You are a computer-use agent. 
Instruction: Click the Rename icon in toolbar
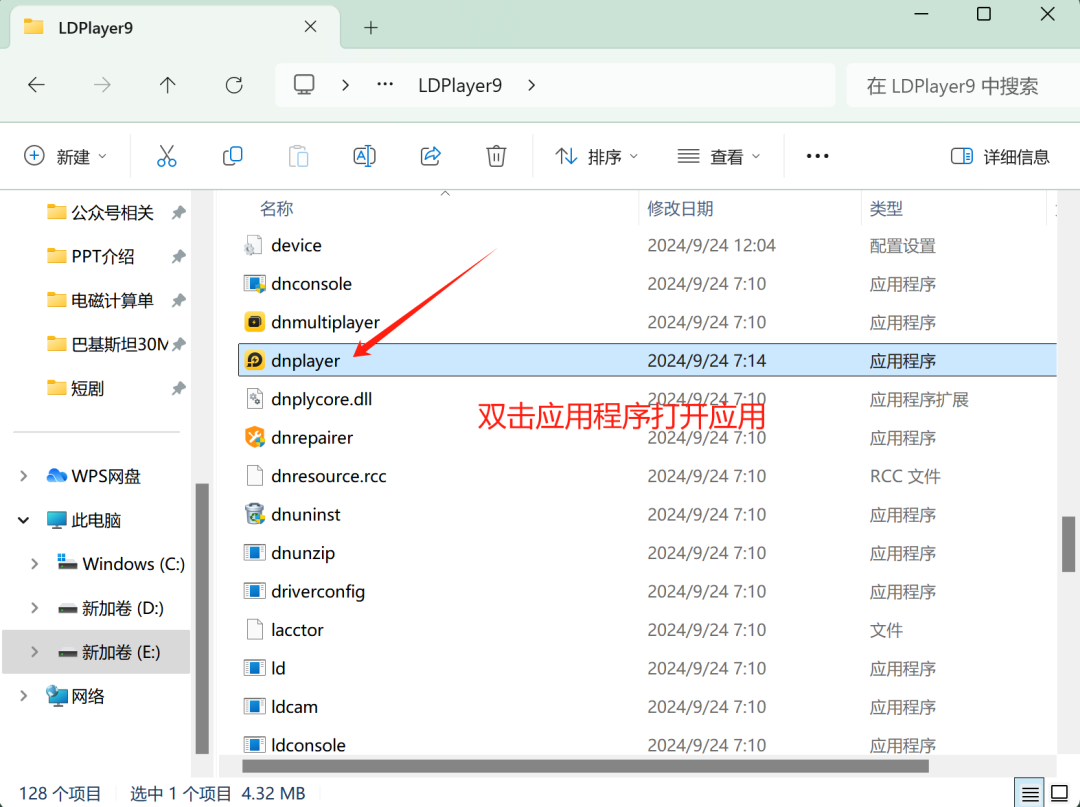(x=364, y=156)
